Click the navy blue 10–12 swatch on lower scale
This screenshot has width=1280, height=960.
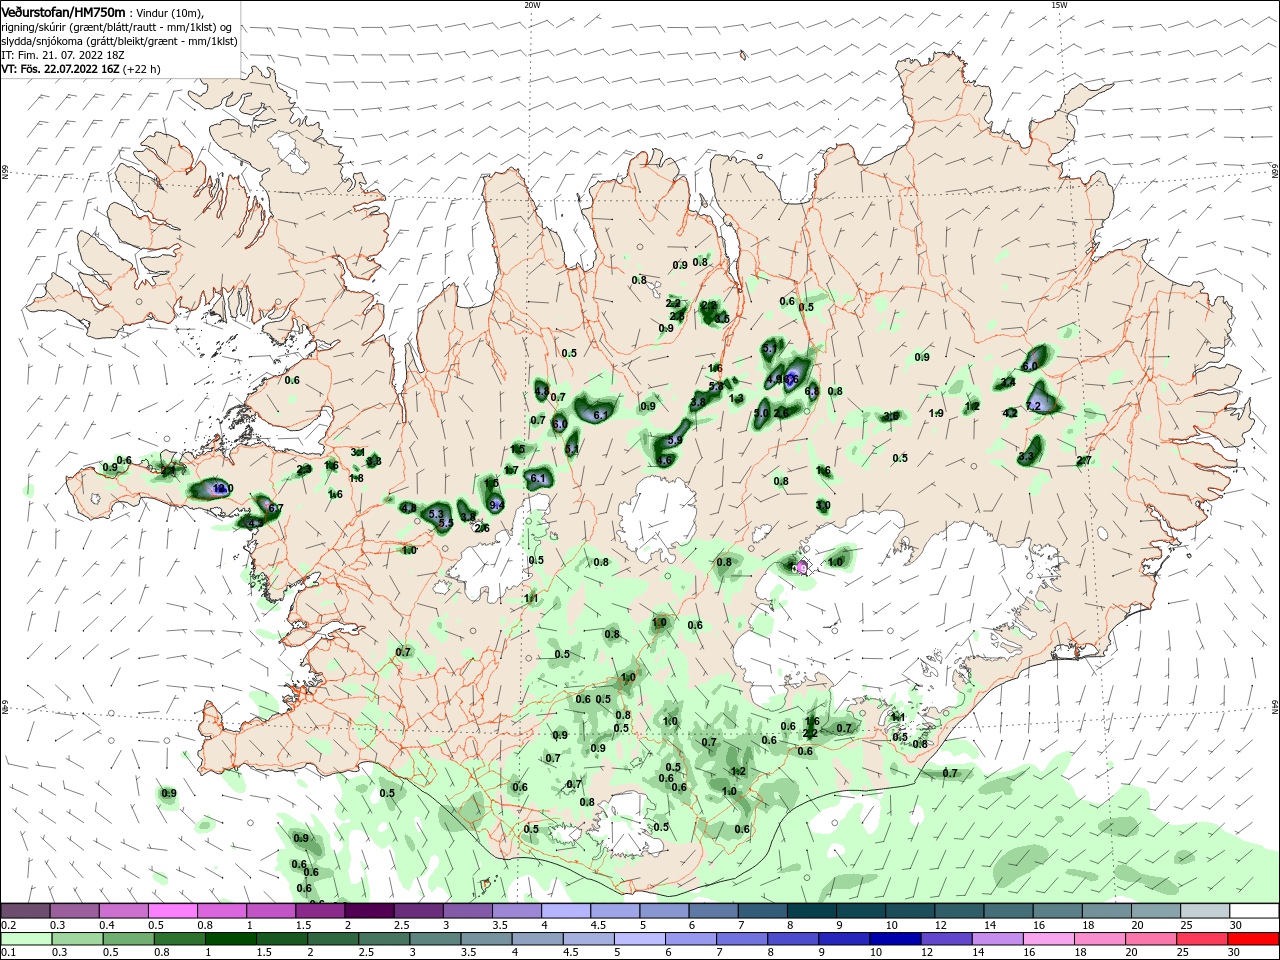tap(895, 939)
